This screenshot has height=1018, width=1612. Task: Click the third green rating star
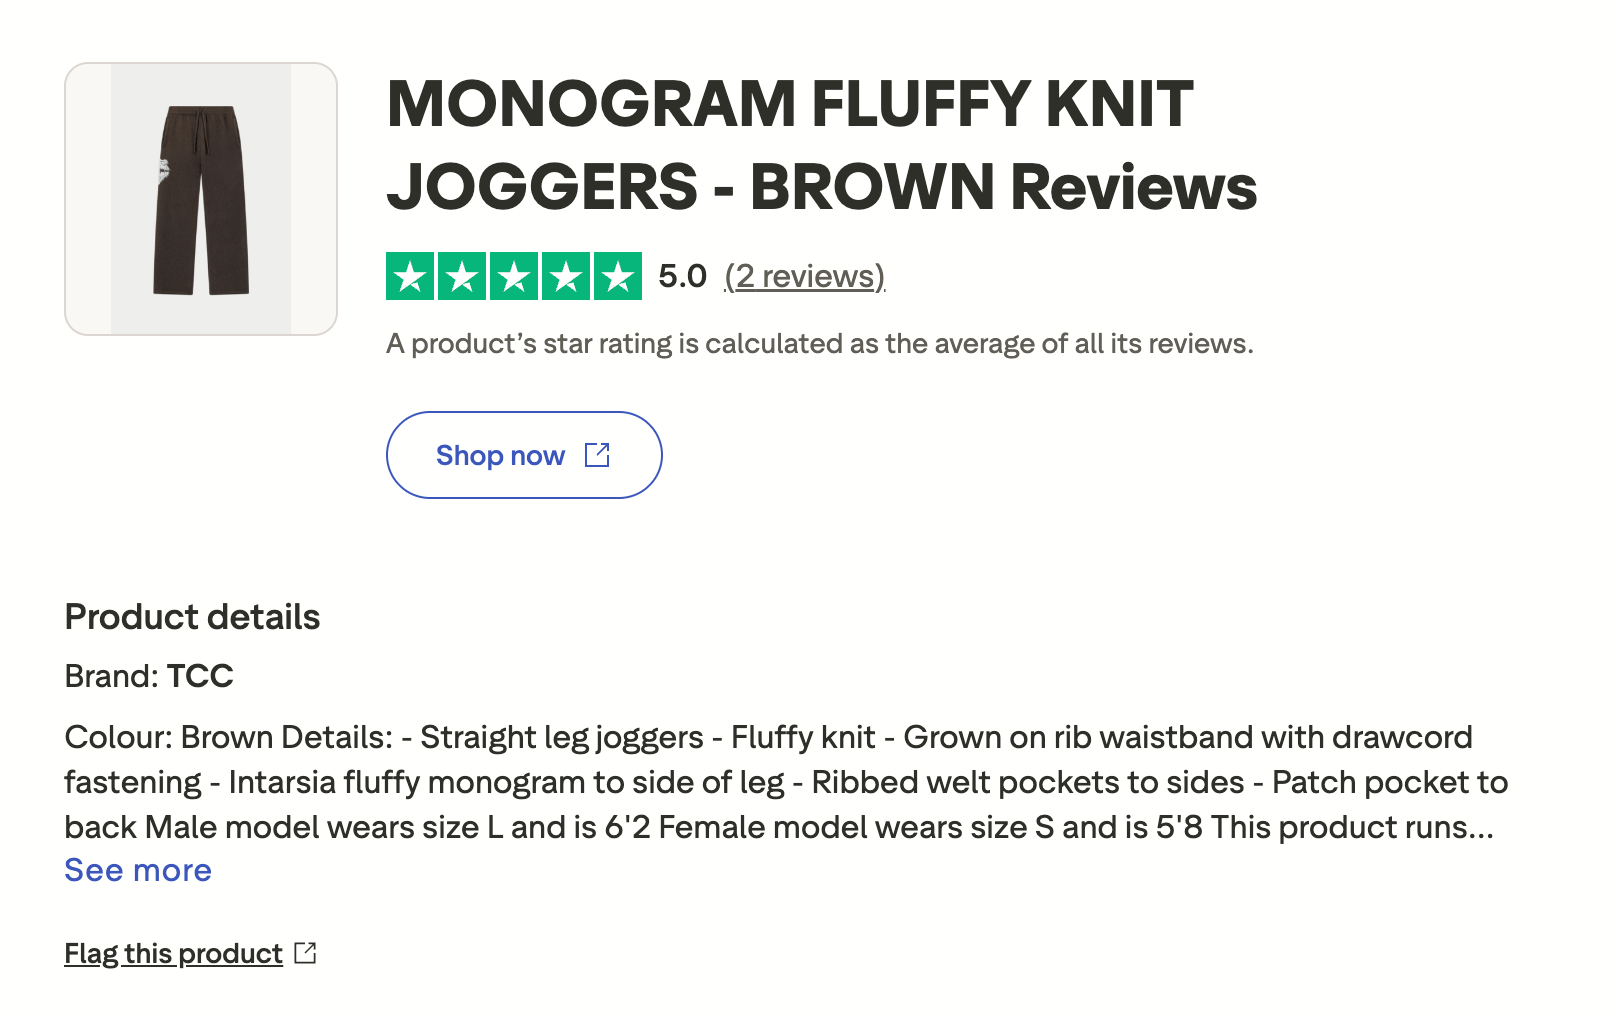click(514, 276)
